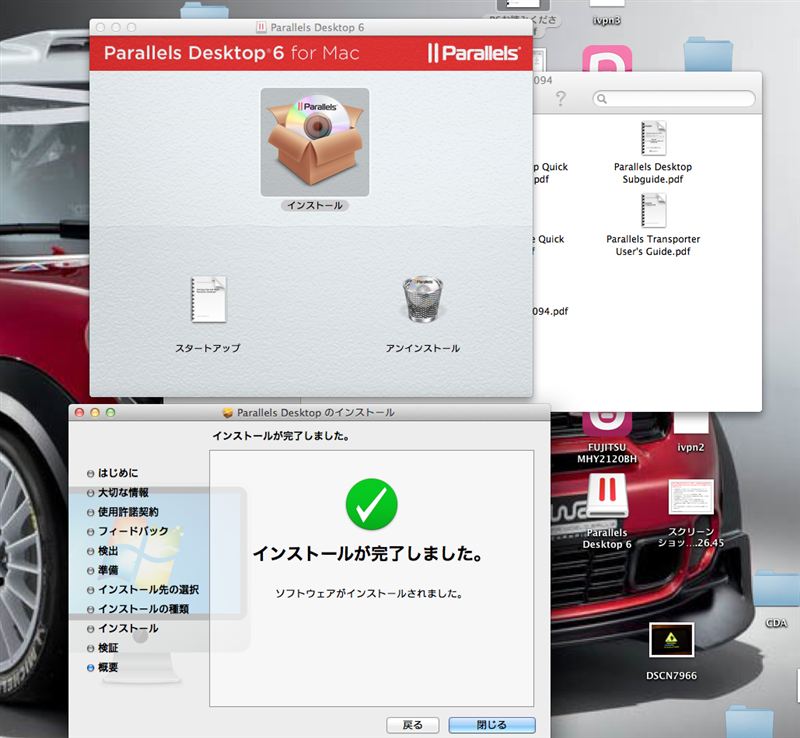Open the スタートアップ document icon
This screenshot has width=800, height=738.
pyautogui.click(x=208, y=300)
